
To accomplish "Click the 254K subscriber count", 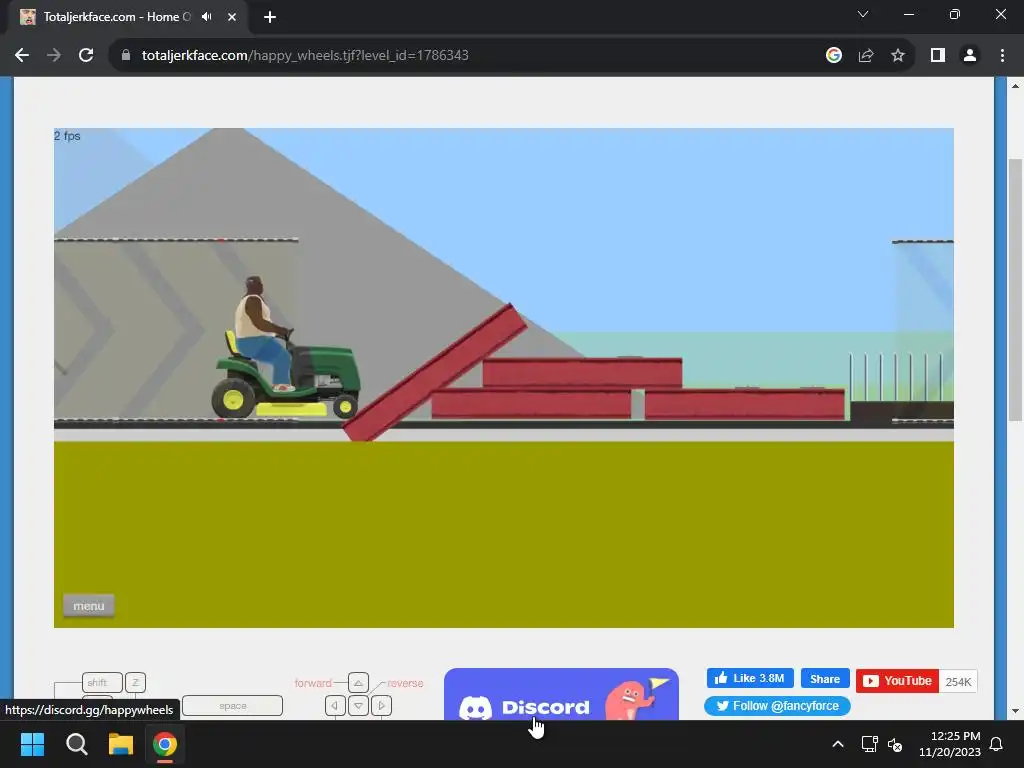I will tap(958, 682).
